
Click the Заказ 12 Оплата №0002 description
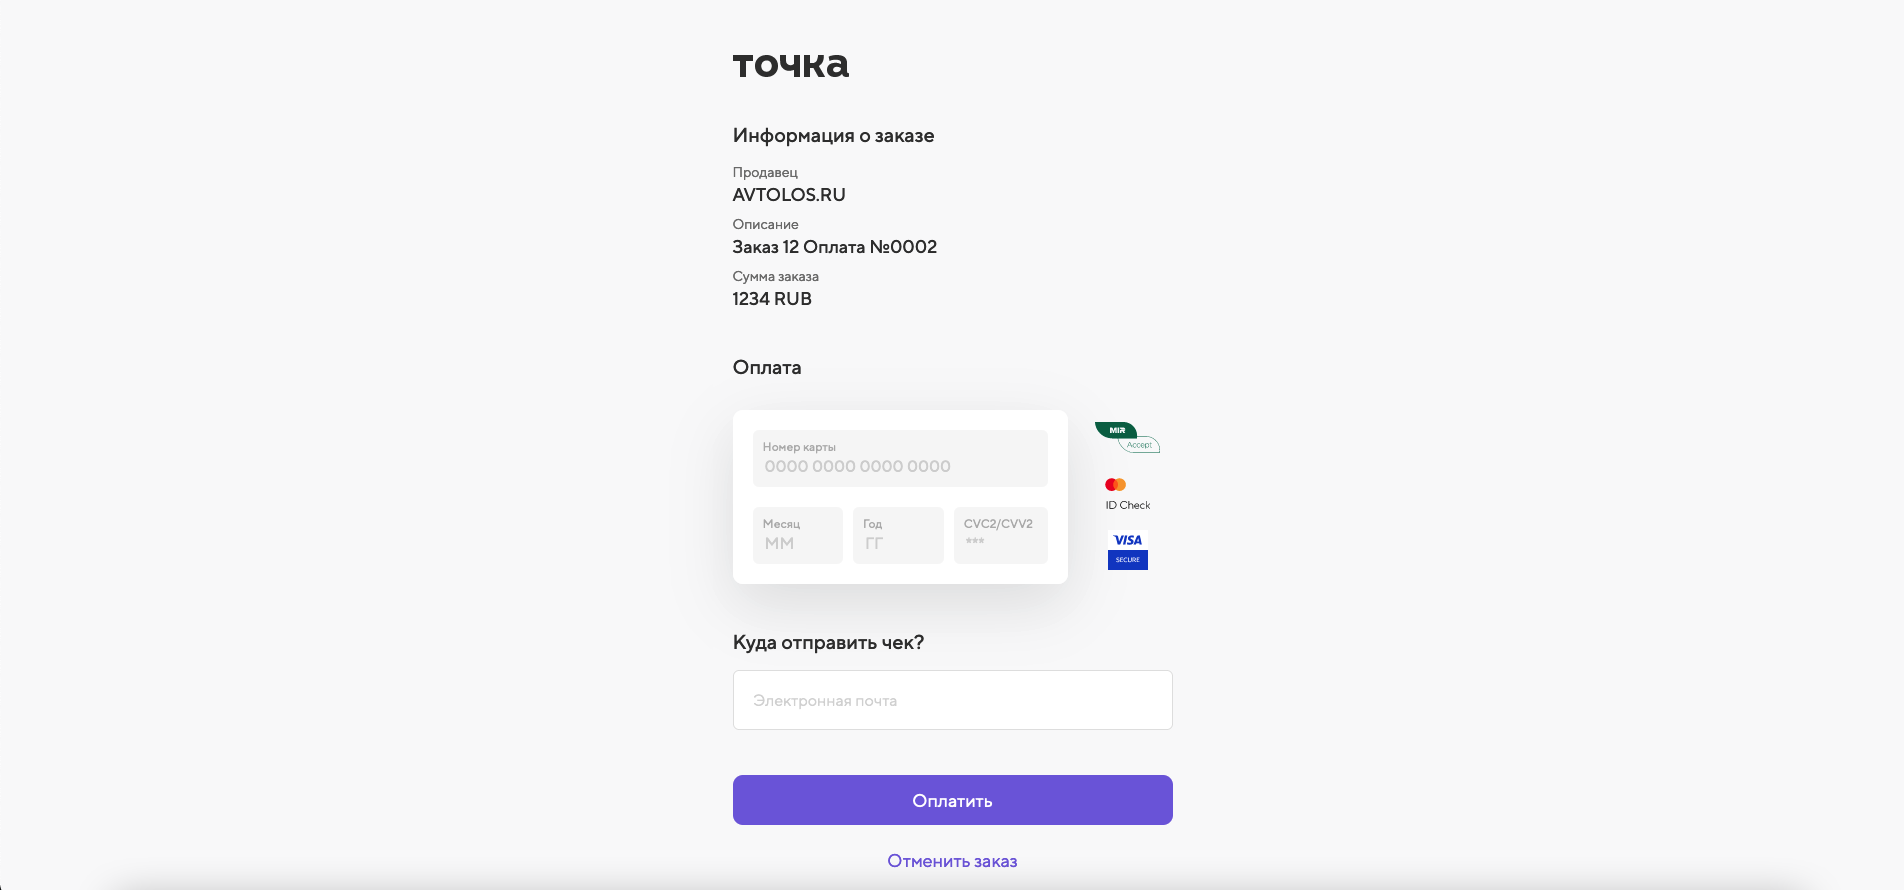coord(834,247)
